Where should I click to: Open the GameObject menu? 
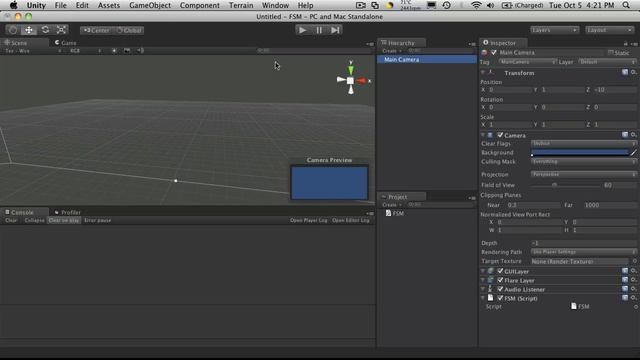pos(150,5)
